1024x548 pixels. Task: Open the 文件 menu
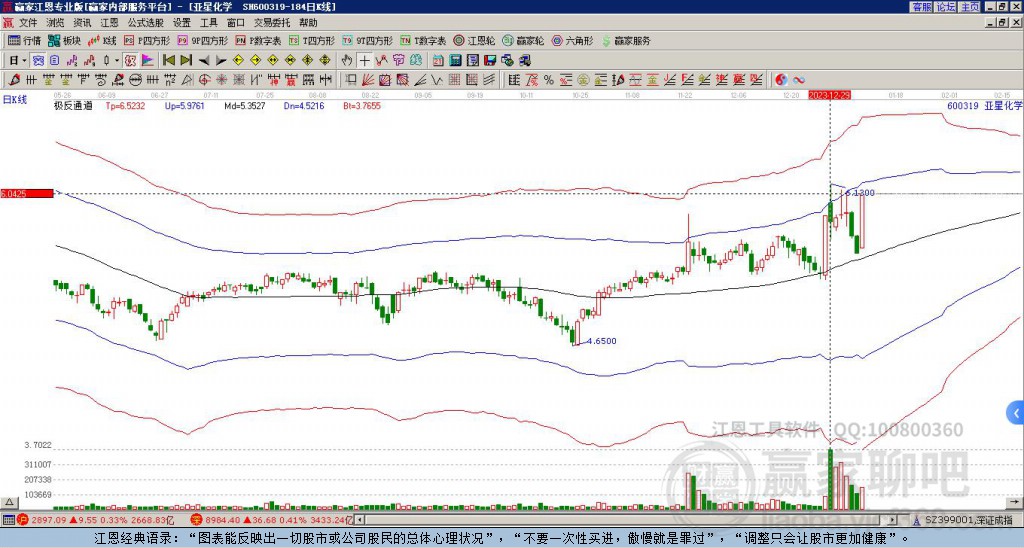(28, 23)
